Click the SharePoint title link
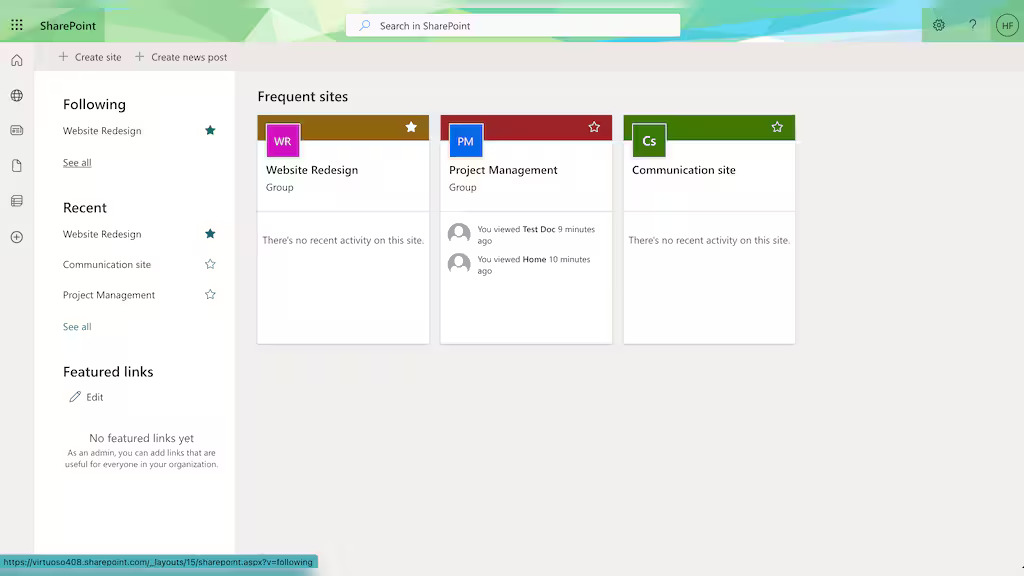 pos(68,25)
